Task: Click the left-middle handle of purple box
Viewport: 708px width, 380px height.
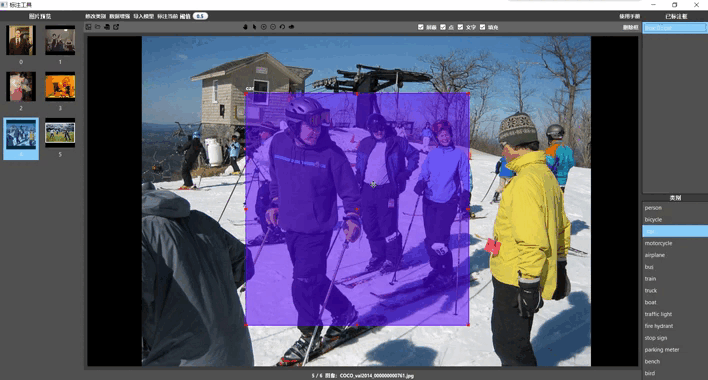Action: point(246,209)
